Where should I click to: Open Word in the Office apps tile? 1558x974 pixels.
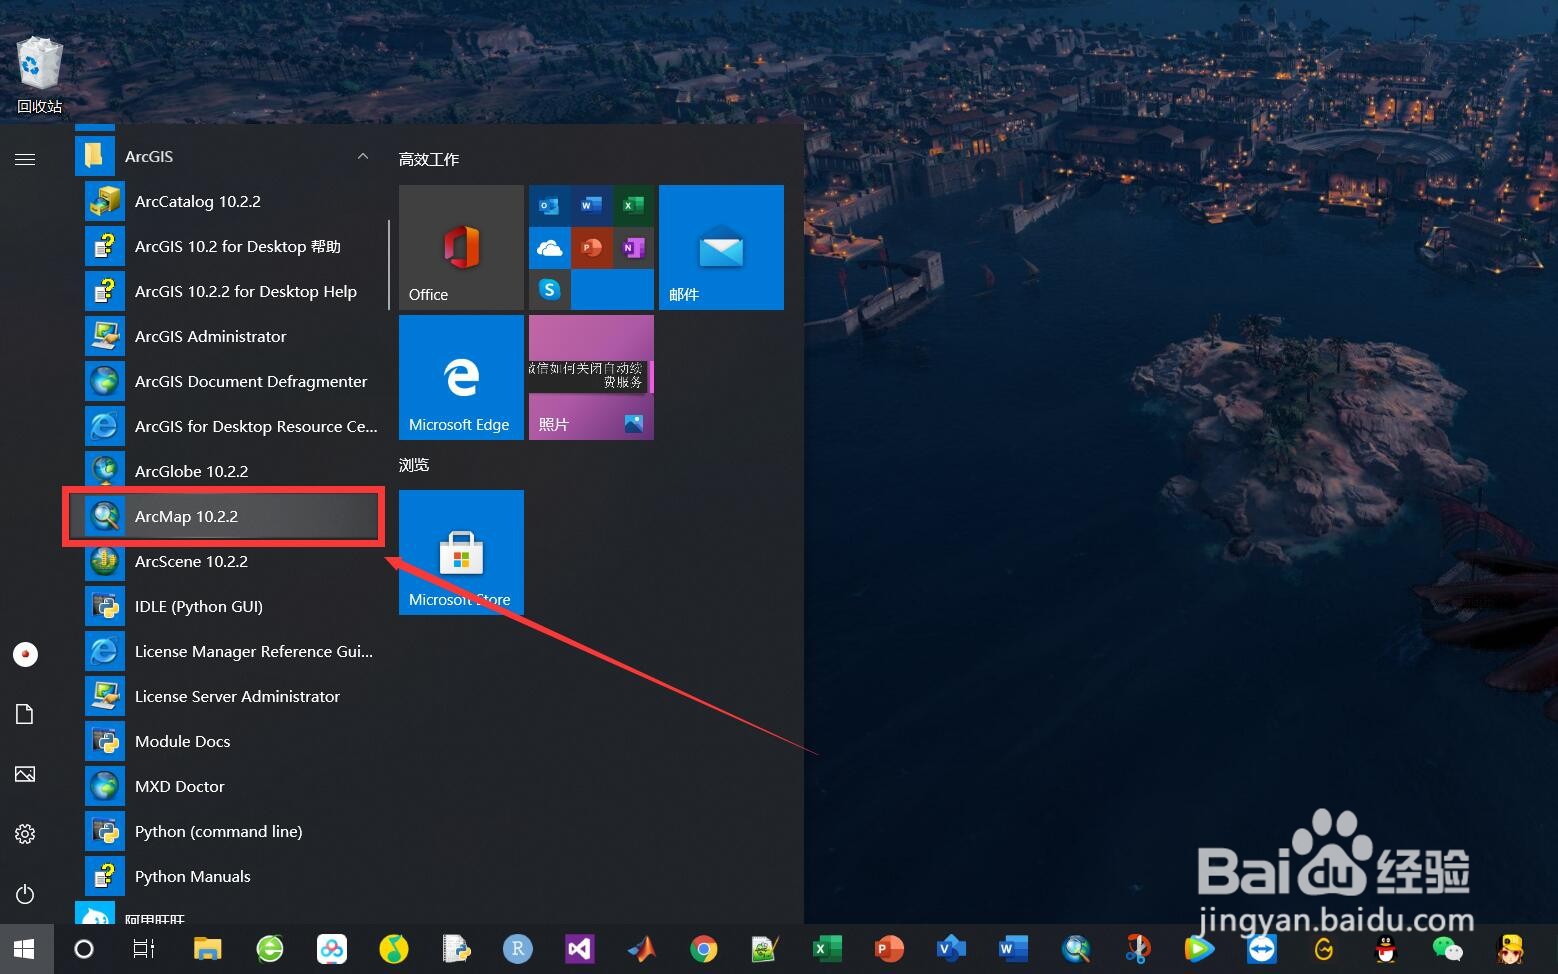coord(591,206)
